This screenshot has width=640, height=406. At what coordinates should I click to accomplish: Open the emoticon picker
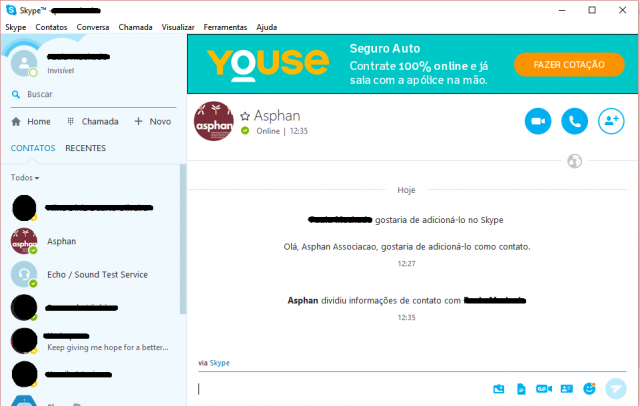coord(589,388)
